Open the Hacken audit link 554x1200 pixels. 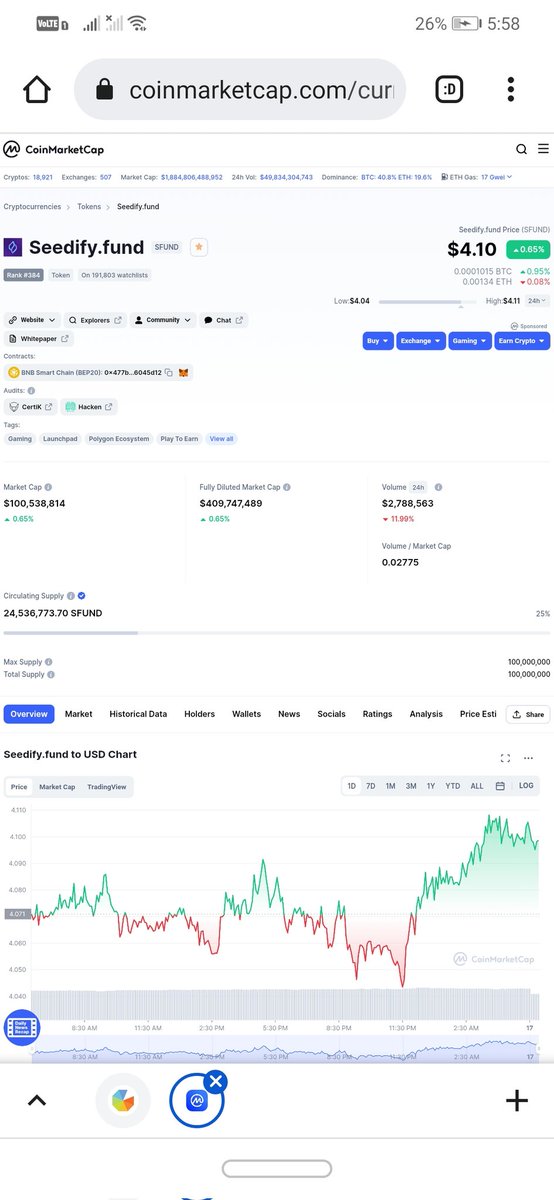coord(89,407)
